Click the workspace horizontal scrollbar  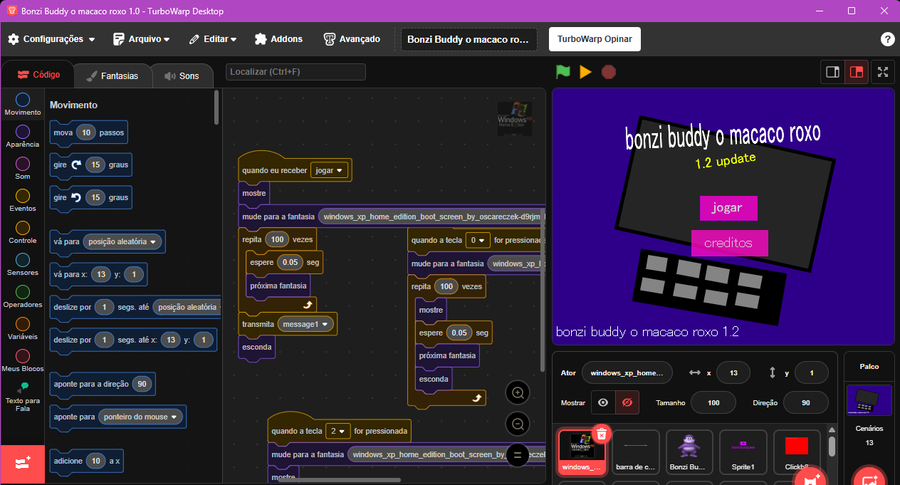(x=339, y=480)
